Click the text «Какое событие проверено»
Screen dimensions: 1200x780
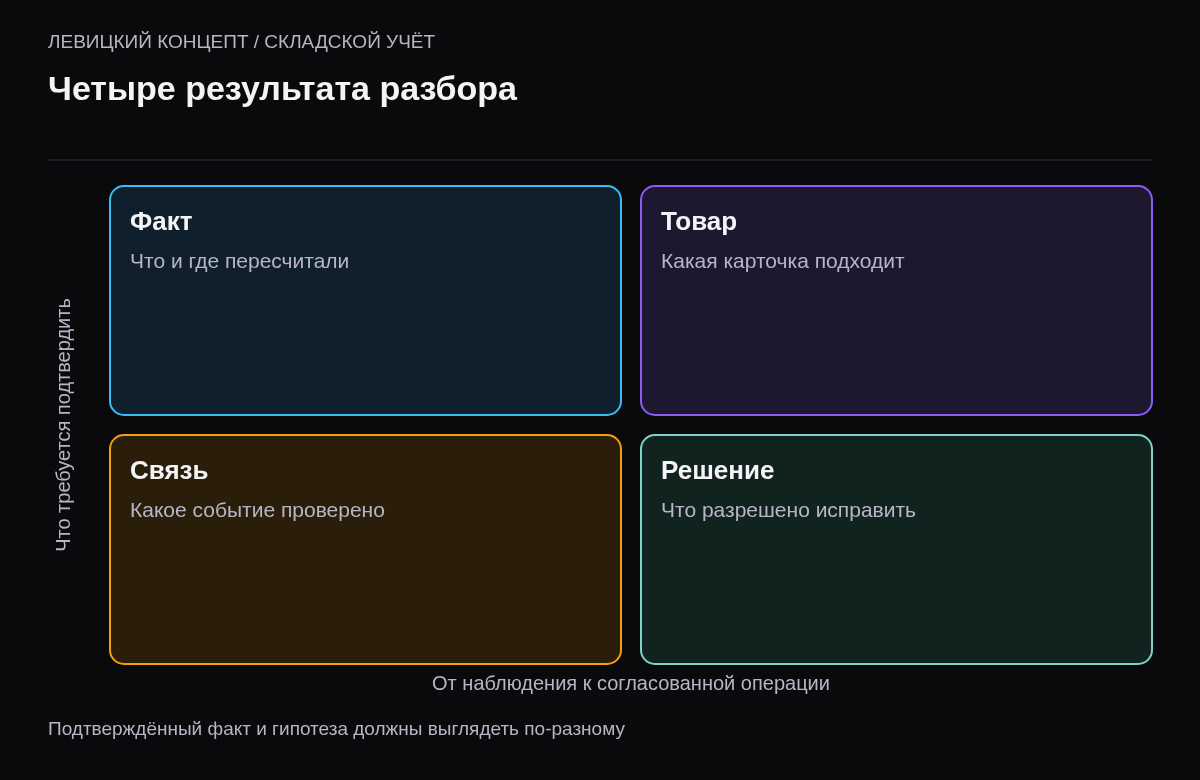[x=257, y=510]
